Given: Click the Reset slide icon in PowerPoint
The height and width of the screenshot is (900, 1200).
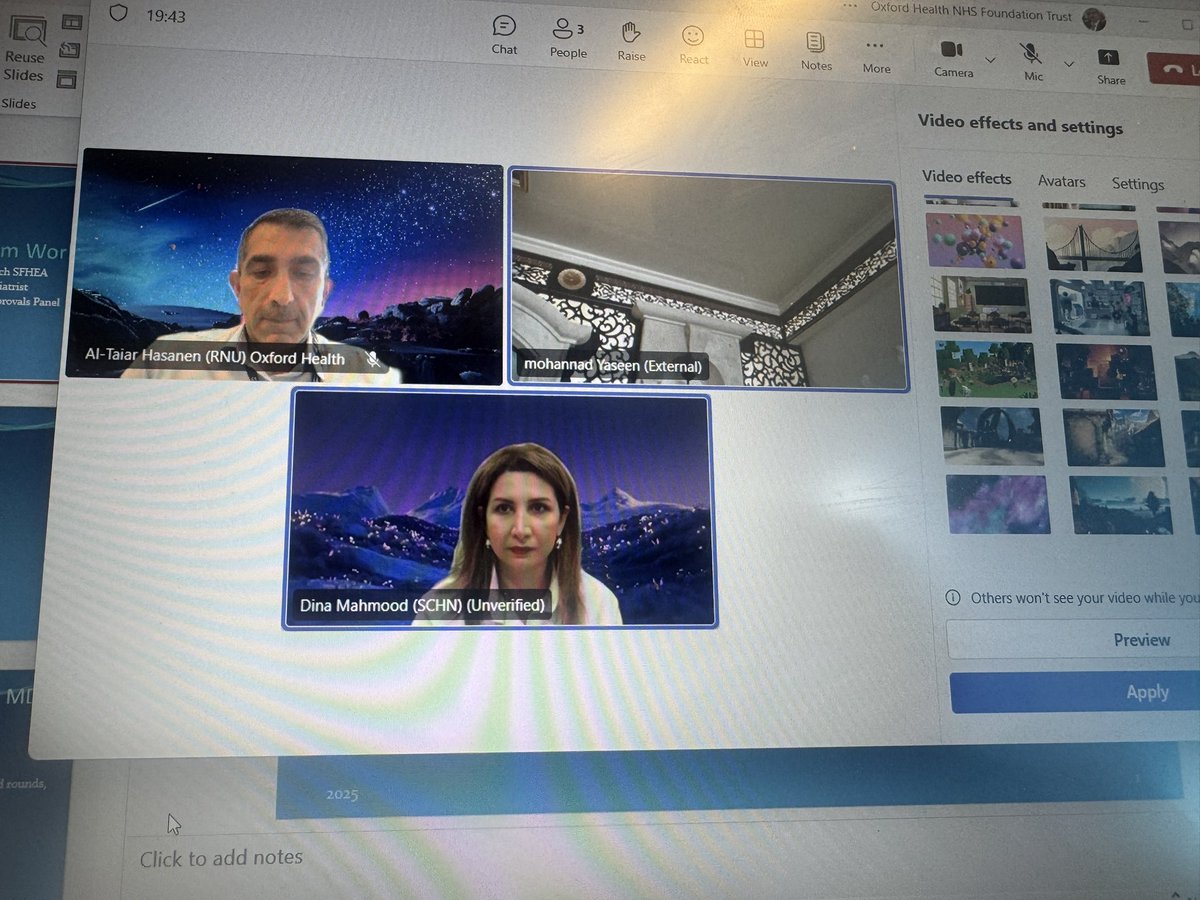Looking at the screenshot, I should (x=69, y=50).
